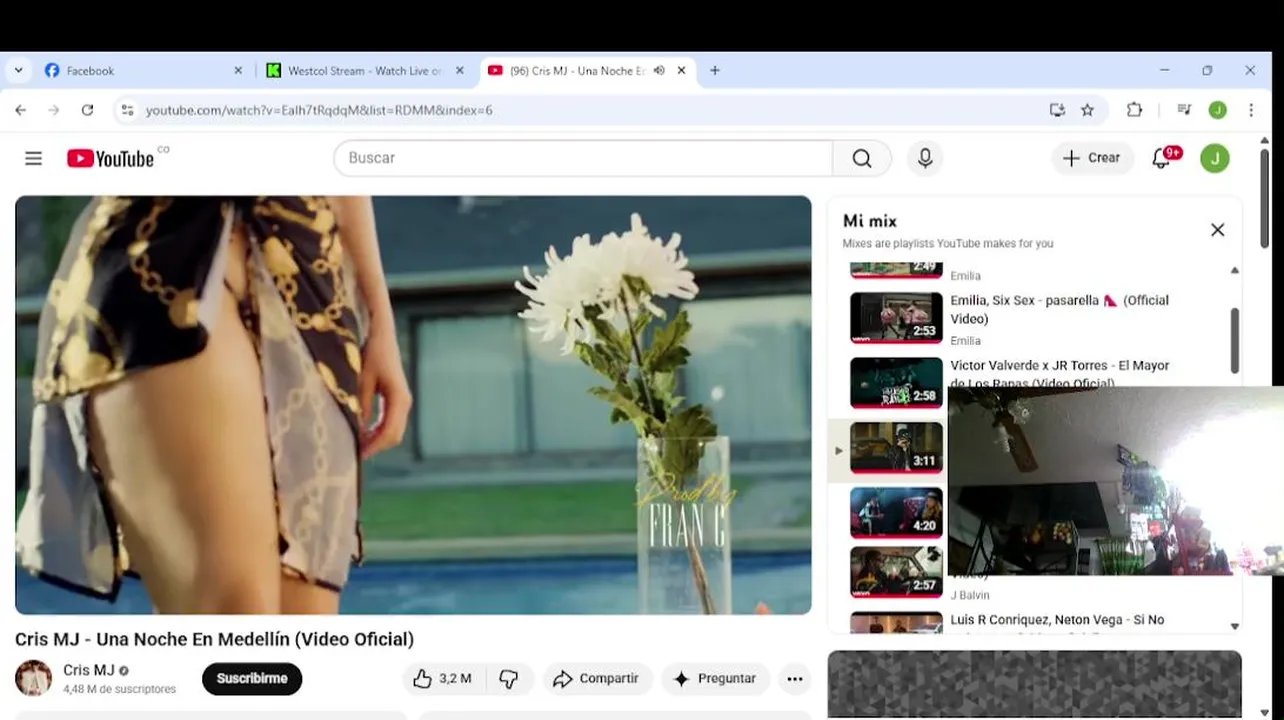1284x720 pixels.
Task: Click the video player to pause
Action: click(413, 405)
